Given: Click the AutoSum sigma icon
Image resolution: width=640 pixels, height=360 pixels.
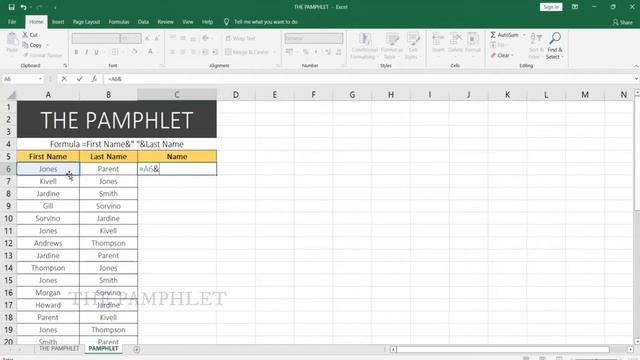Looking at the screenshot, I should (x=493, y=35).
